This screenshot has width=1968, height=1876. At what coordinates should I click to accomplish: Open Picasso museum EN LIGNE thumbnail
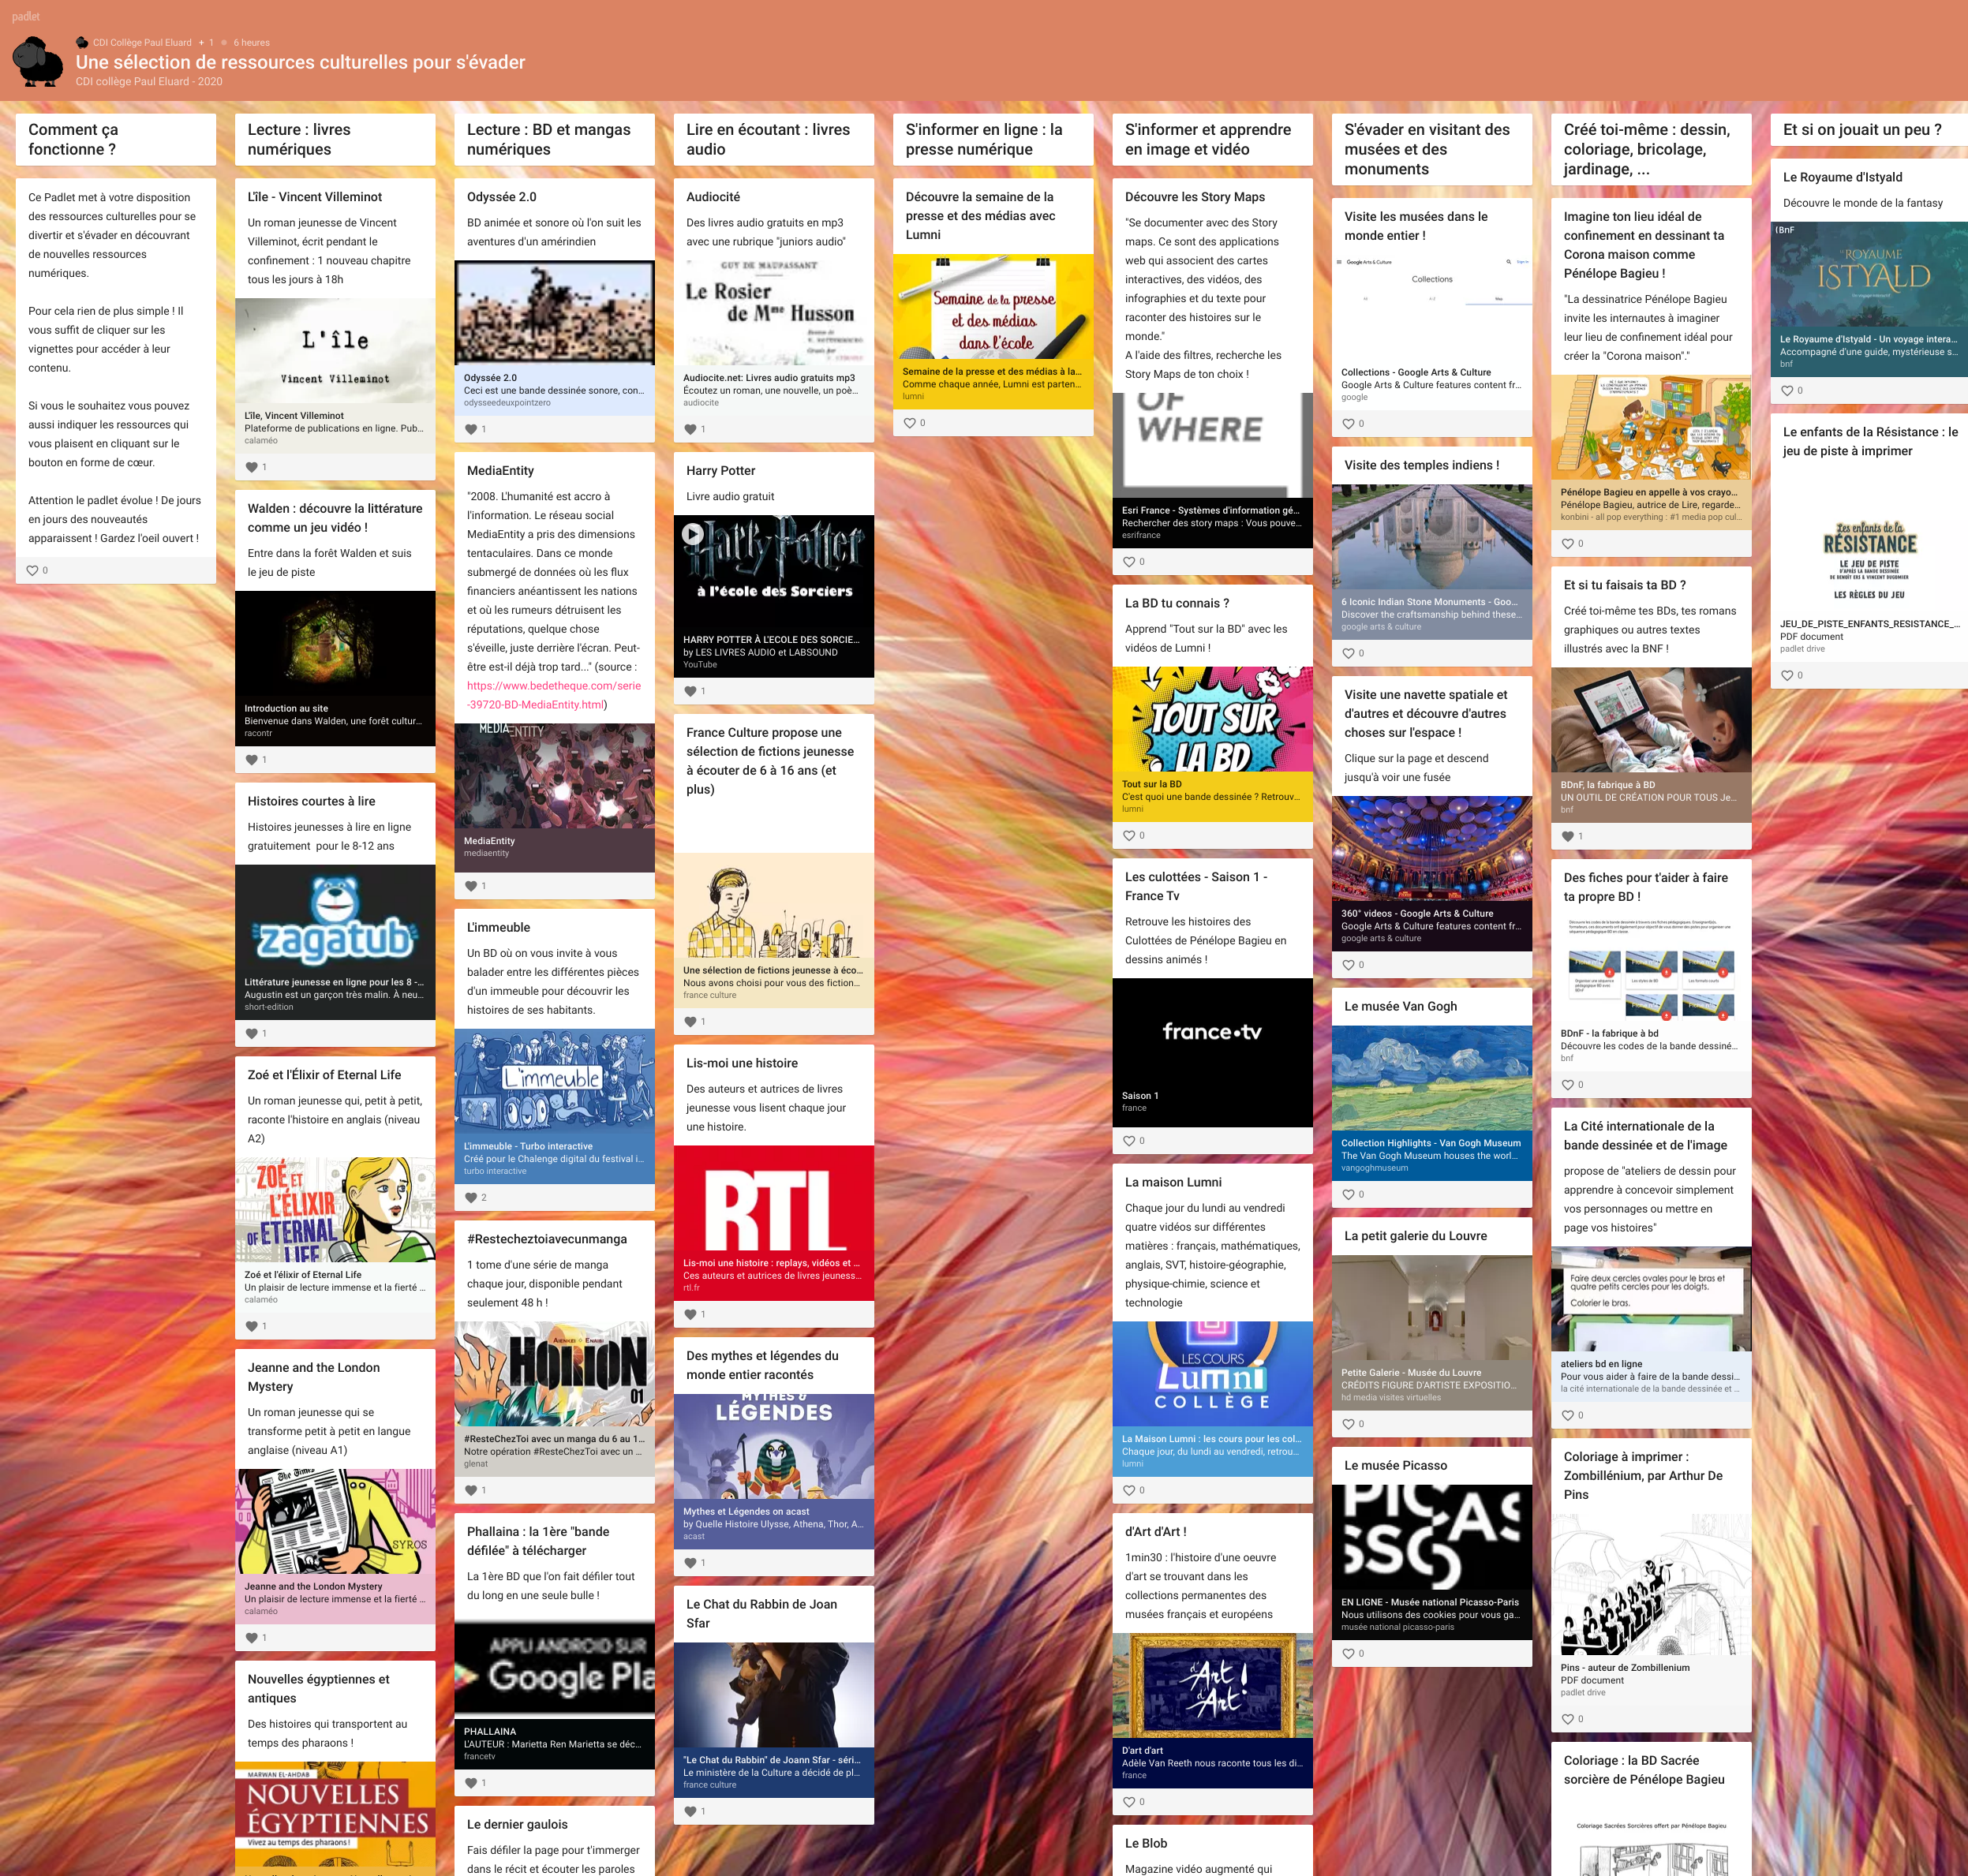(1432, 1537)
